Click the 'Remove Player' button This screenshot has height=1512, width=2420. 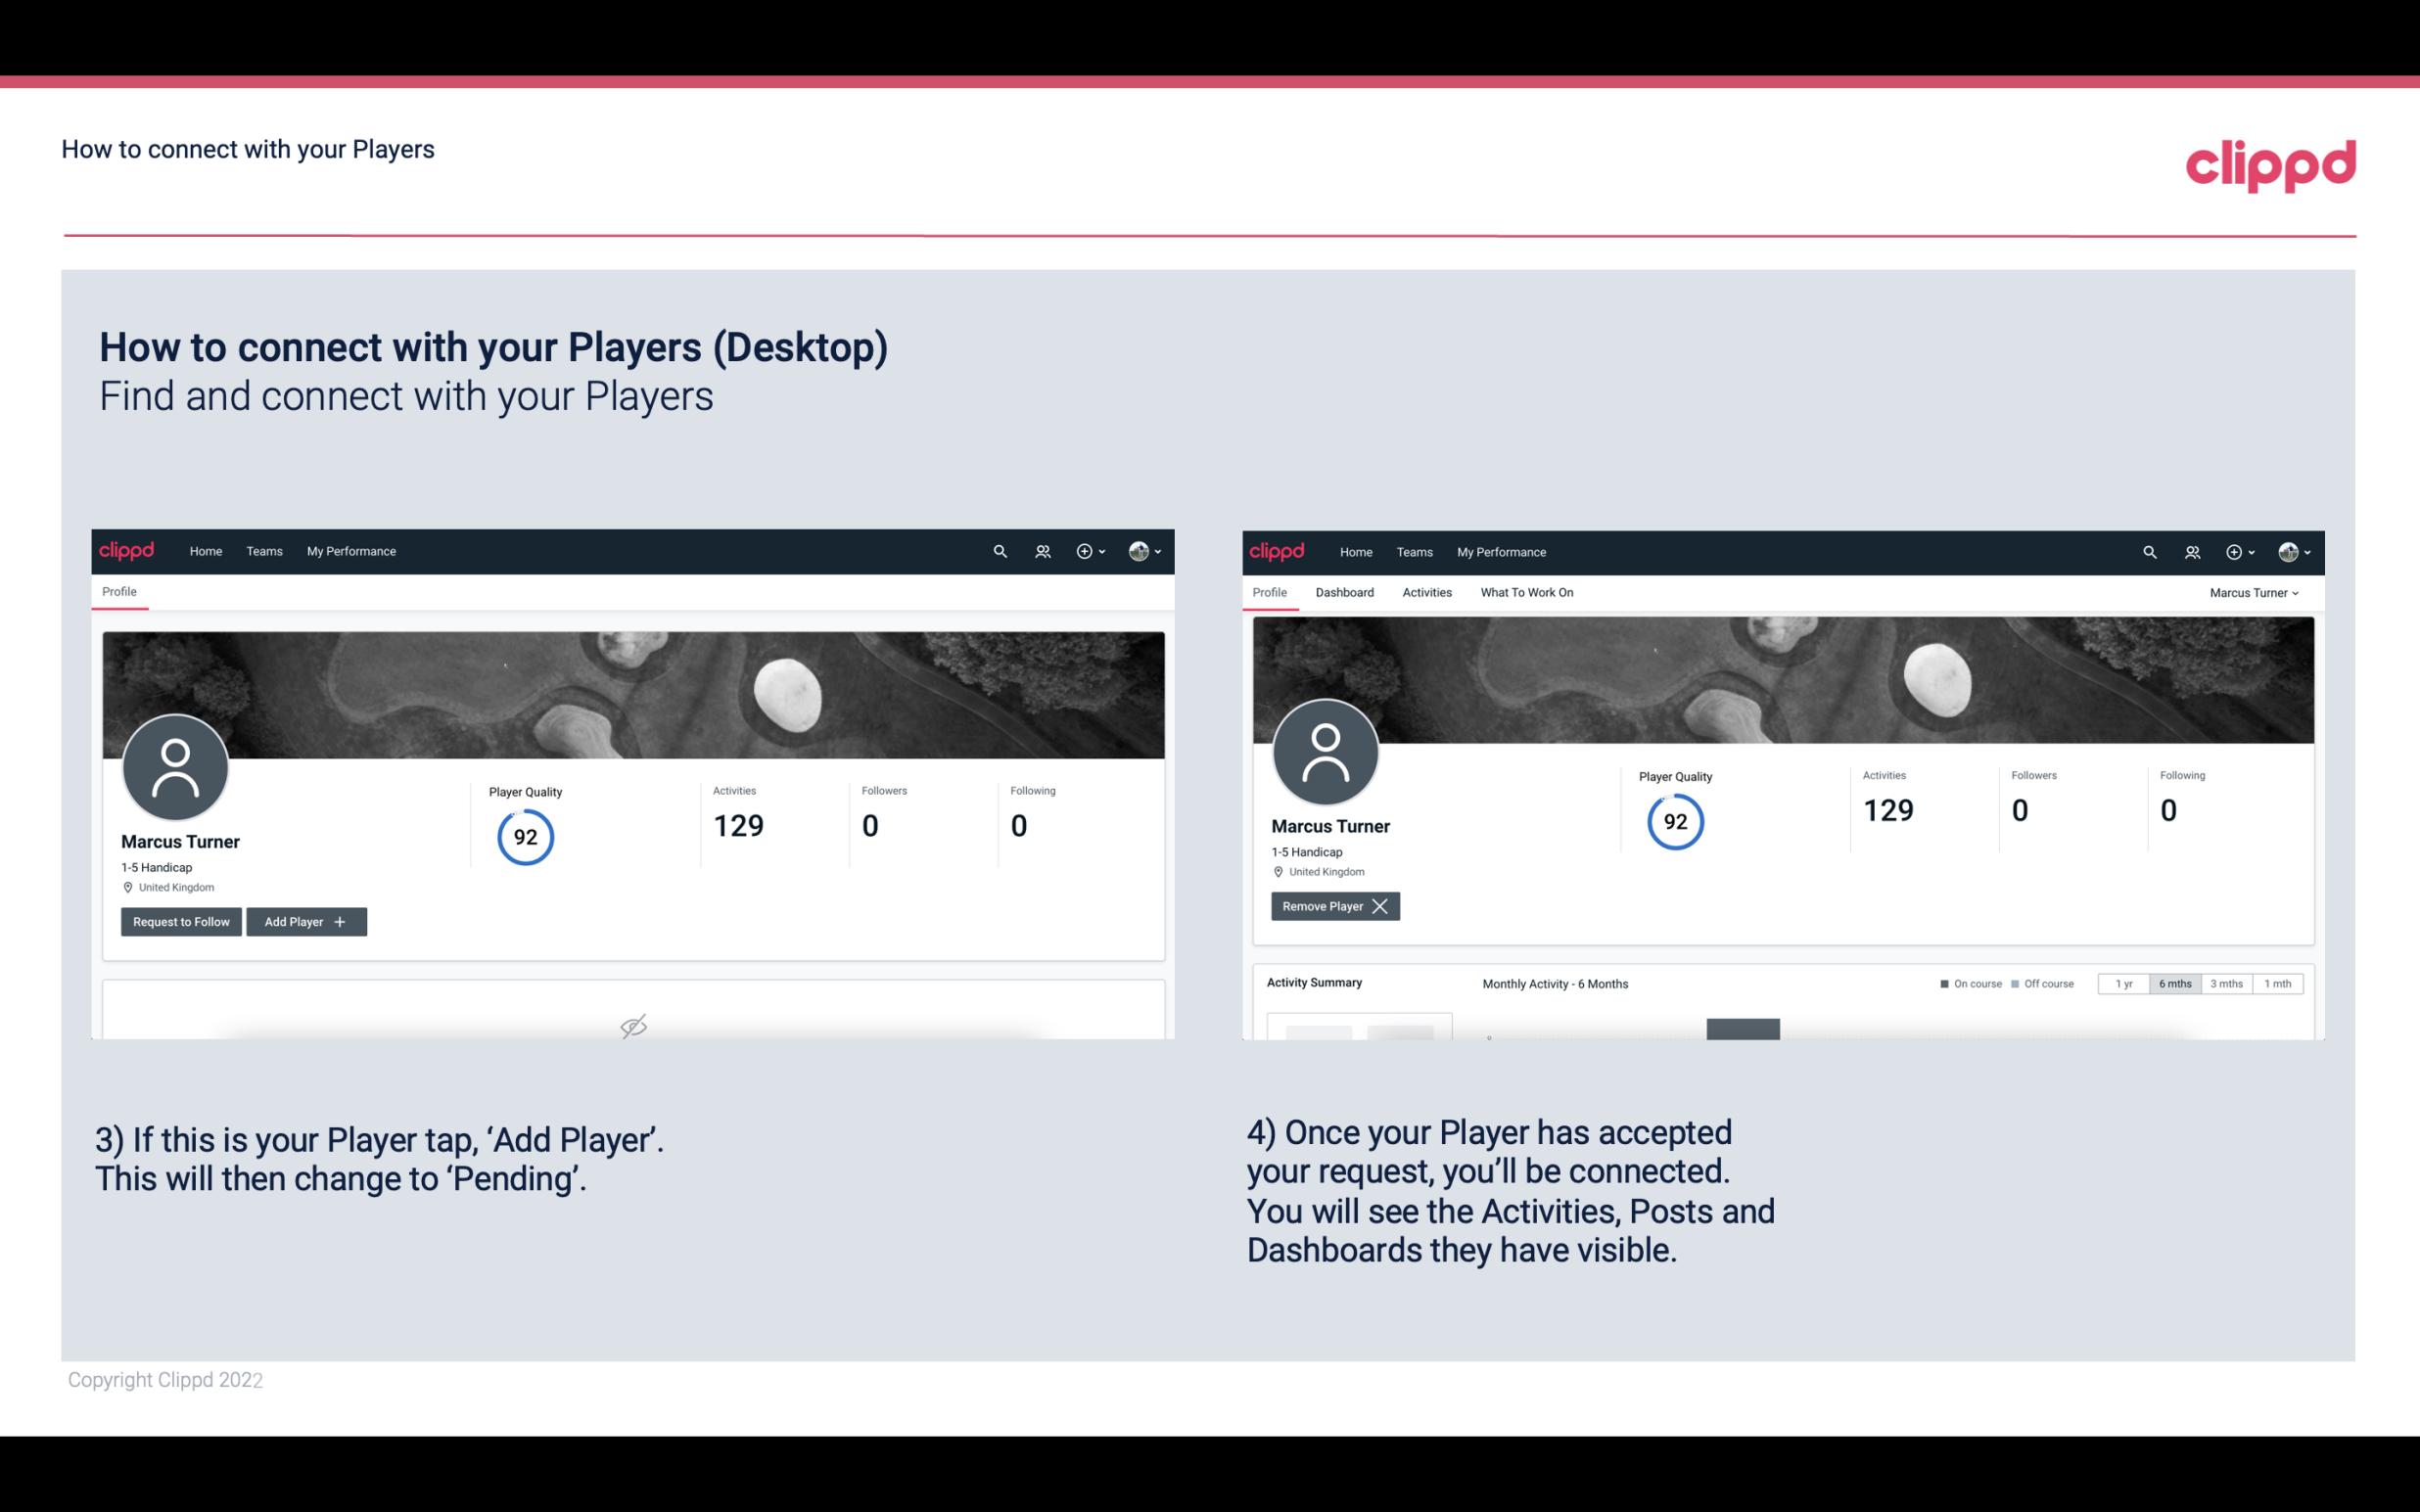1332,906
